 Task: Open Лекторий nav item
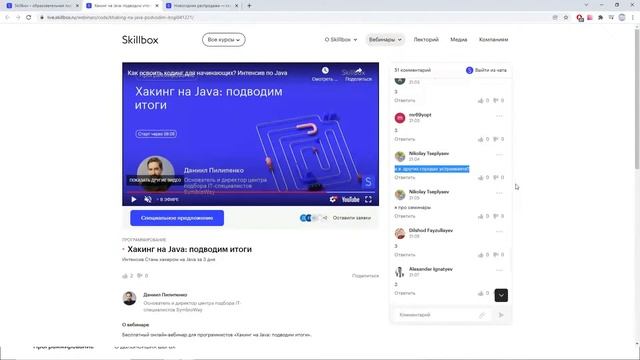point(426,40)
